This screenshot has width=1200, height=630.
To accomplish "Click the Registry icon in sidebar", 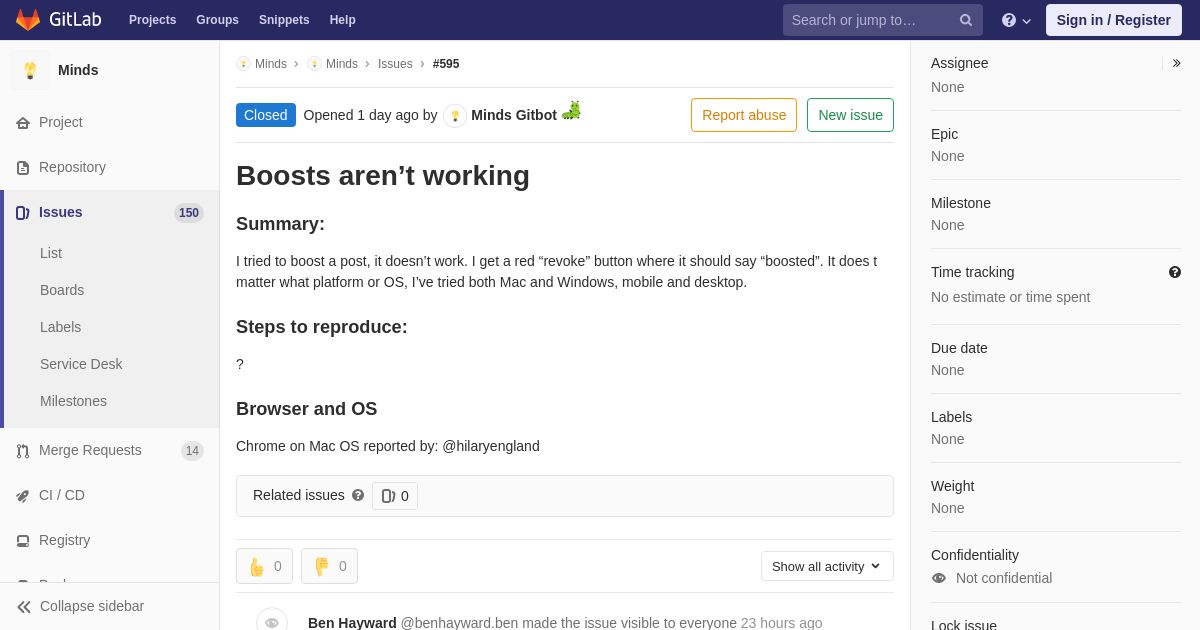I will coord(23,541).
